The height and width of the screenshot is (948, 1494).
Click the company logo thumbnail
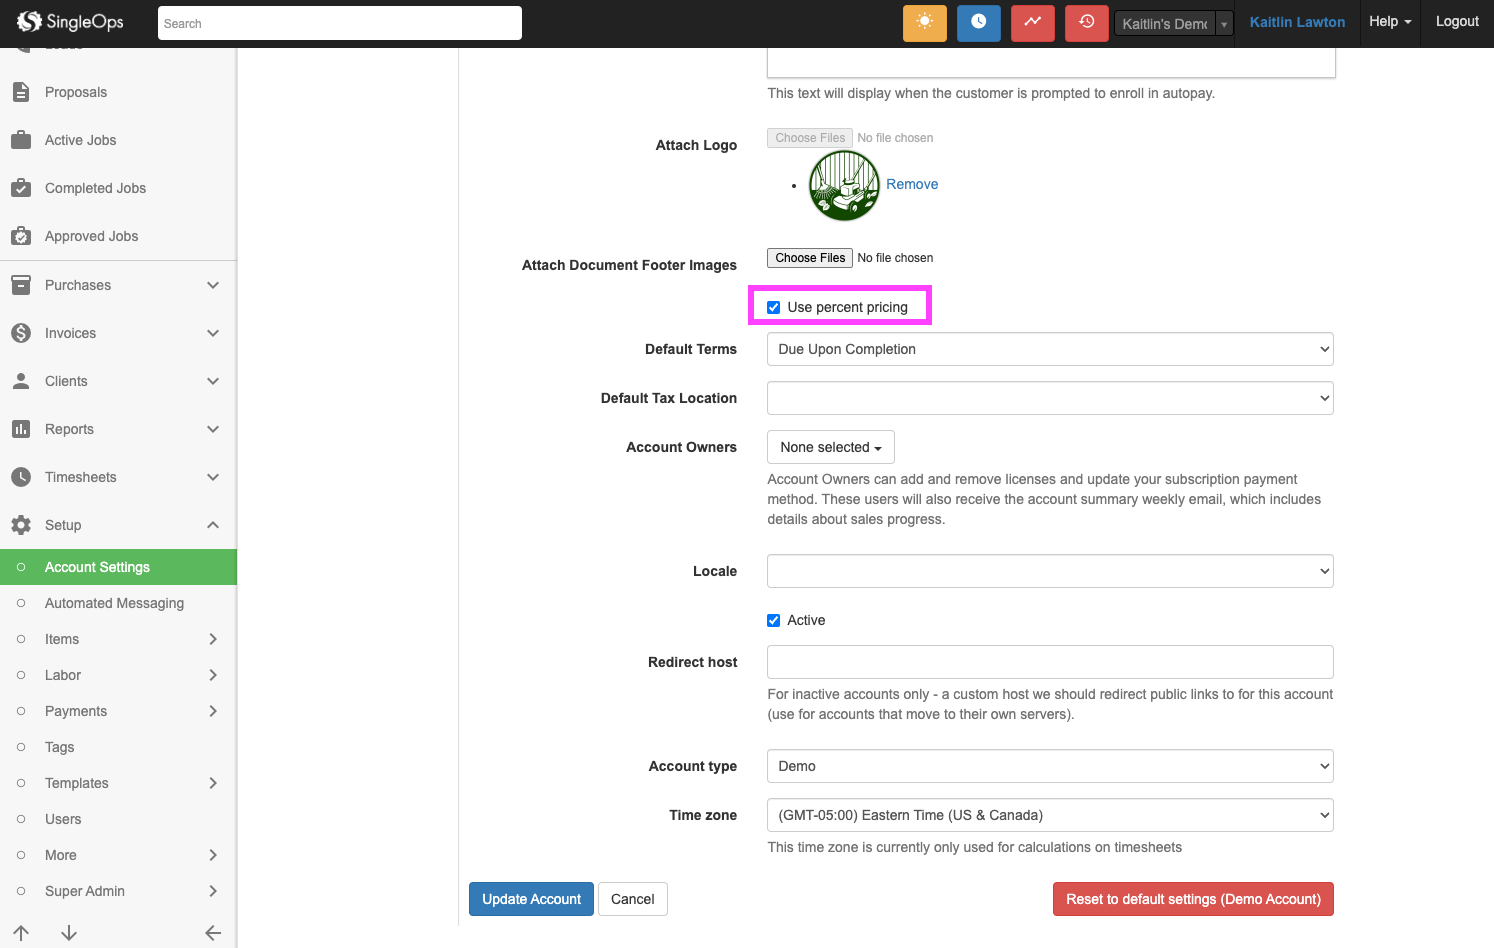click(x=844, y=185)
